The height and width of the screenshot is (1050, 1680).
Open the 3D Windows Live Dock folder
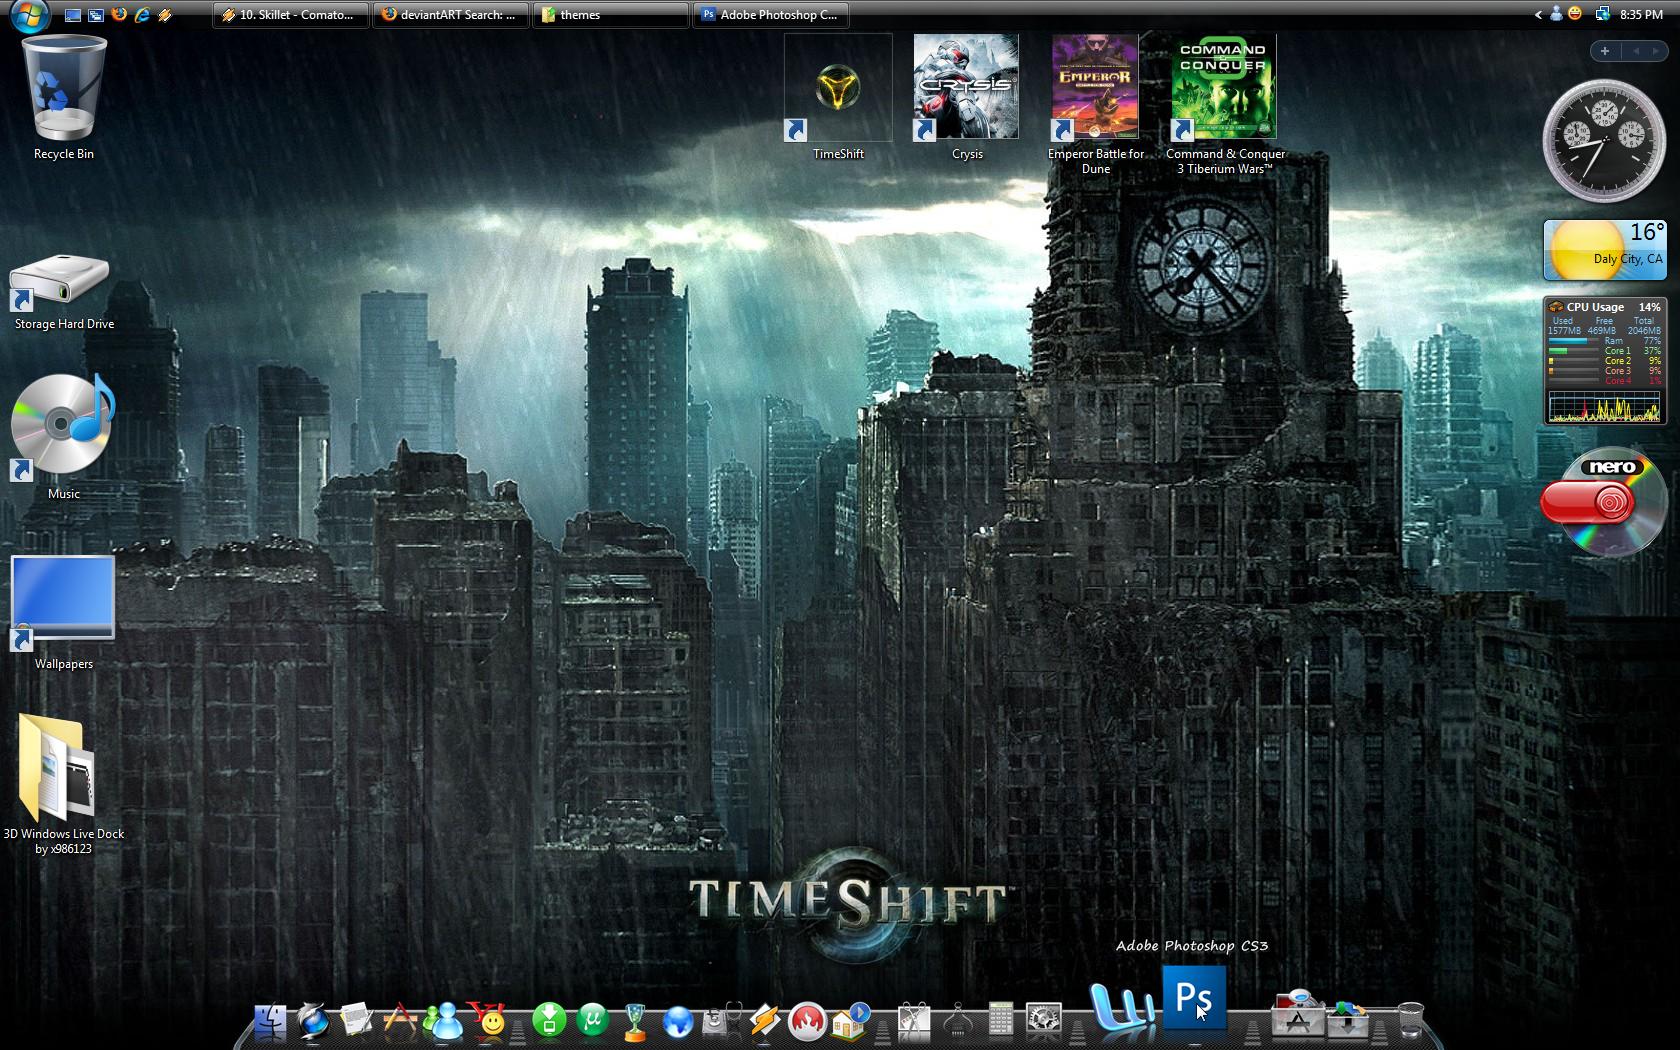pos(63,785)
